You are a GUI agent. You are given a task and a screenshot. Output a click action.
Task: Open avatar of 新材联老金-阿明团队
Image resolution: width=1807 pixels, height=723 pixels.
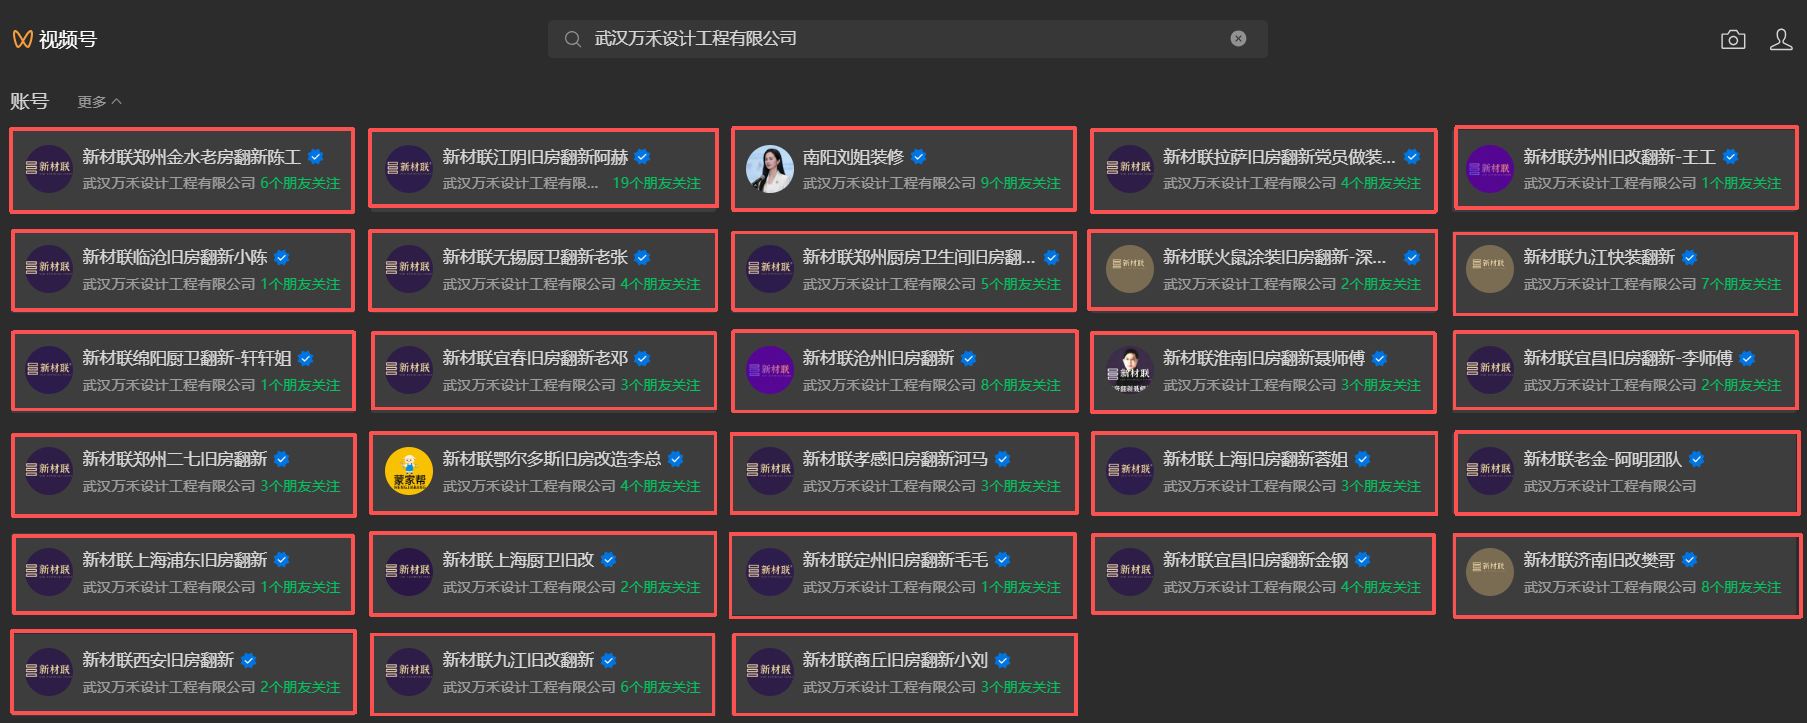(x=1489, y=471)
